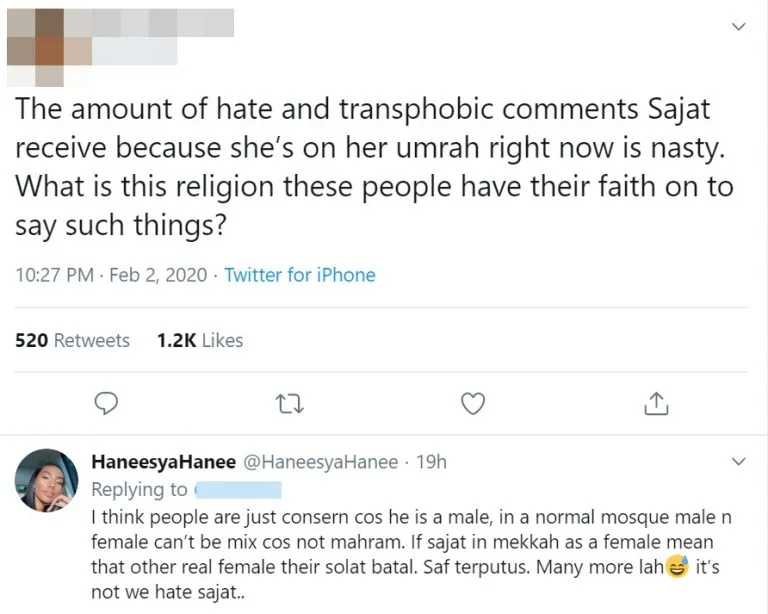768x614 pixels.
Task: Expand the main tweet's options chevron
Action: (x=739, y=27)
